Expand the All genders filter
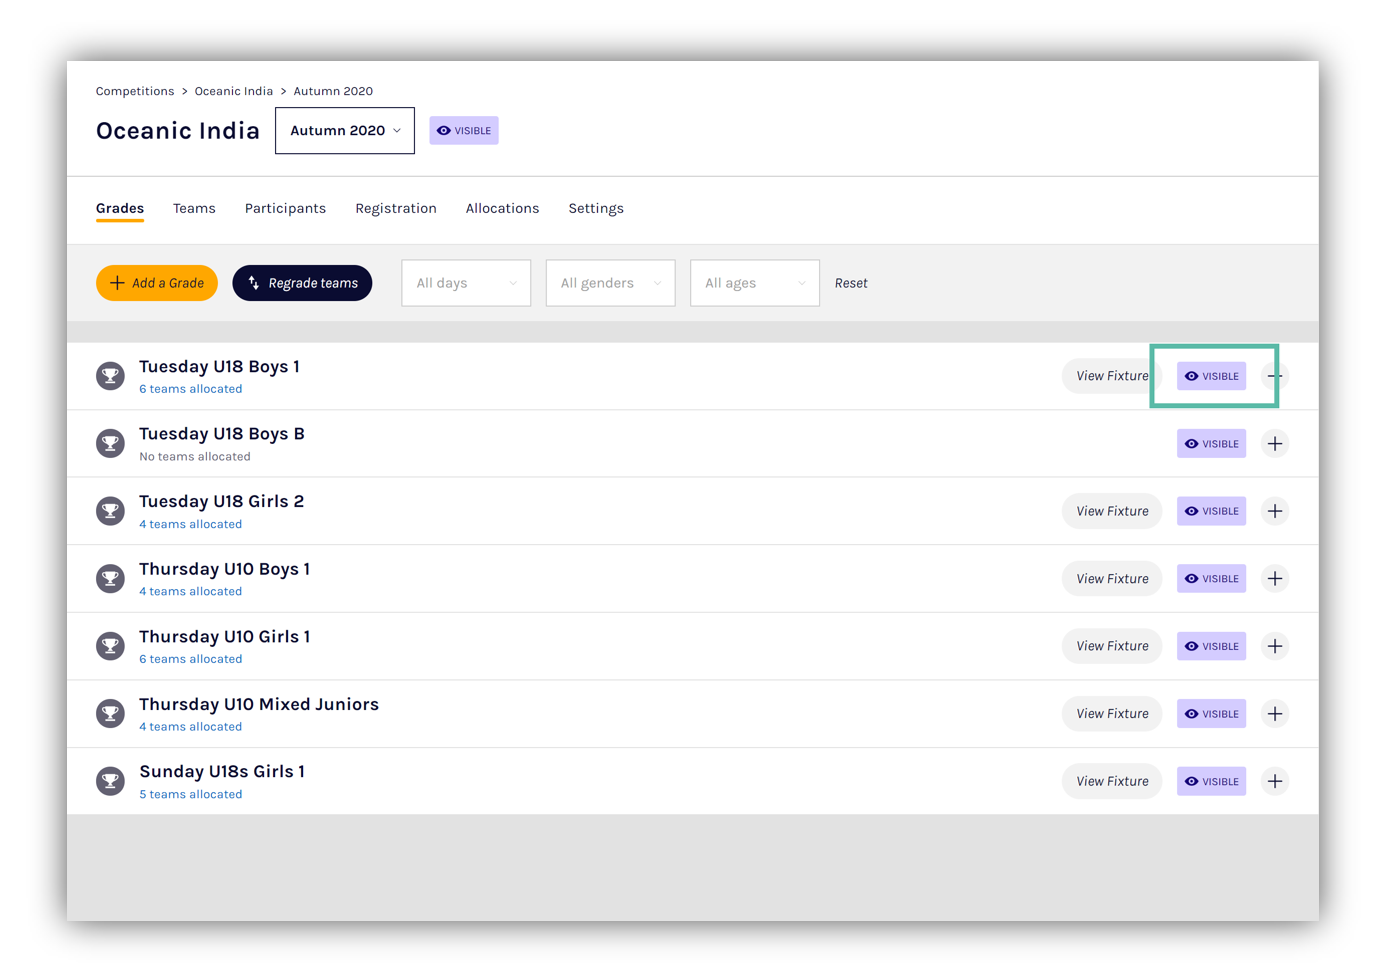 coord(610,283)
